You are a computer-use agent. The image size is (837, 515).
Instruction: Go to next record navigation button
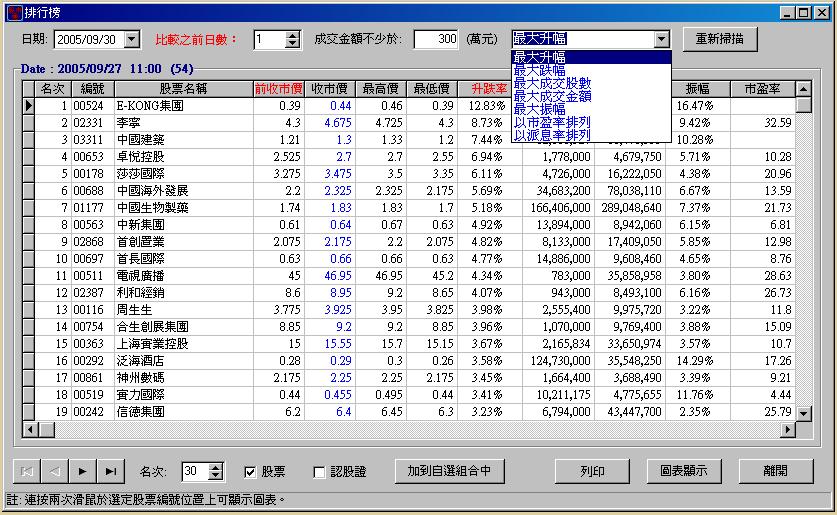82,472
